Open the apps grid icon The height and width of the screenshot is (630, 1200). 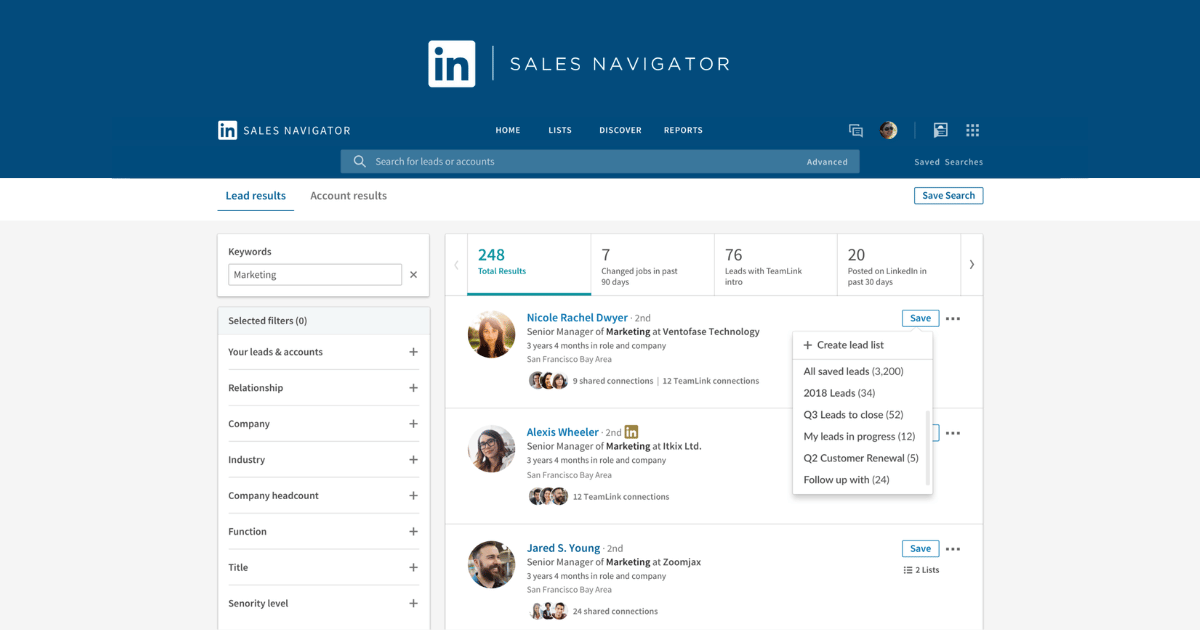pyautogui.click(x=972, y=130)
